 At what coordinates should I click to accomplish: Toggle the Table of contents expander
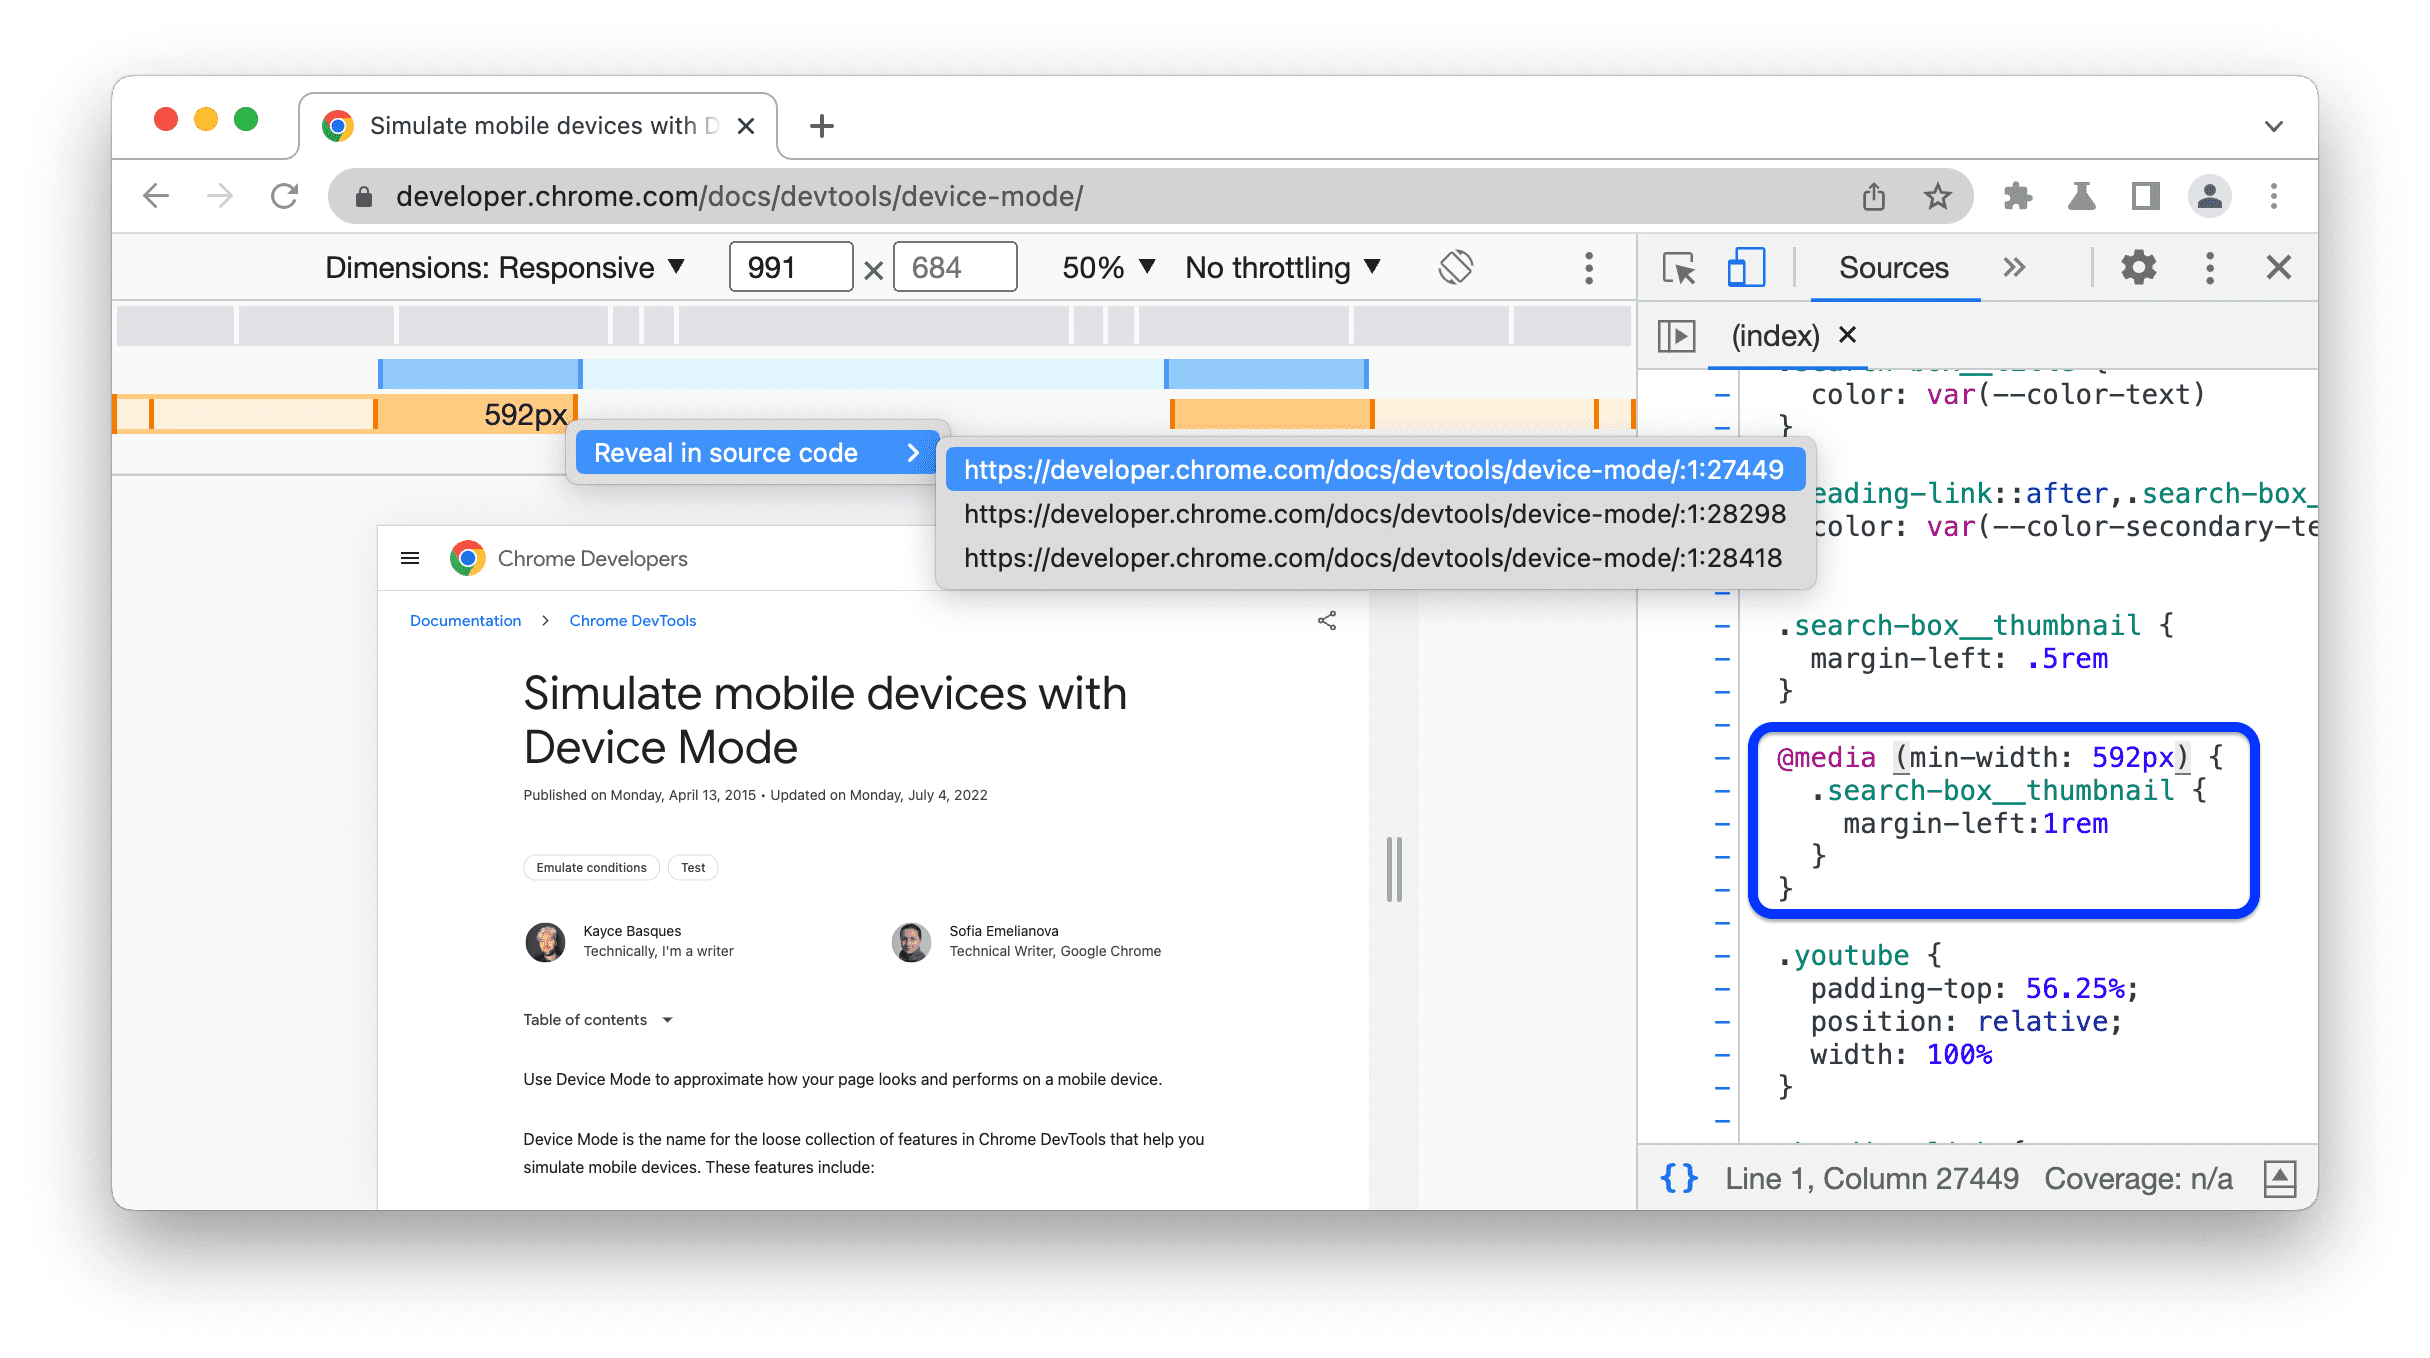[x=668, y=1019]
